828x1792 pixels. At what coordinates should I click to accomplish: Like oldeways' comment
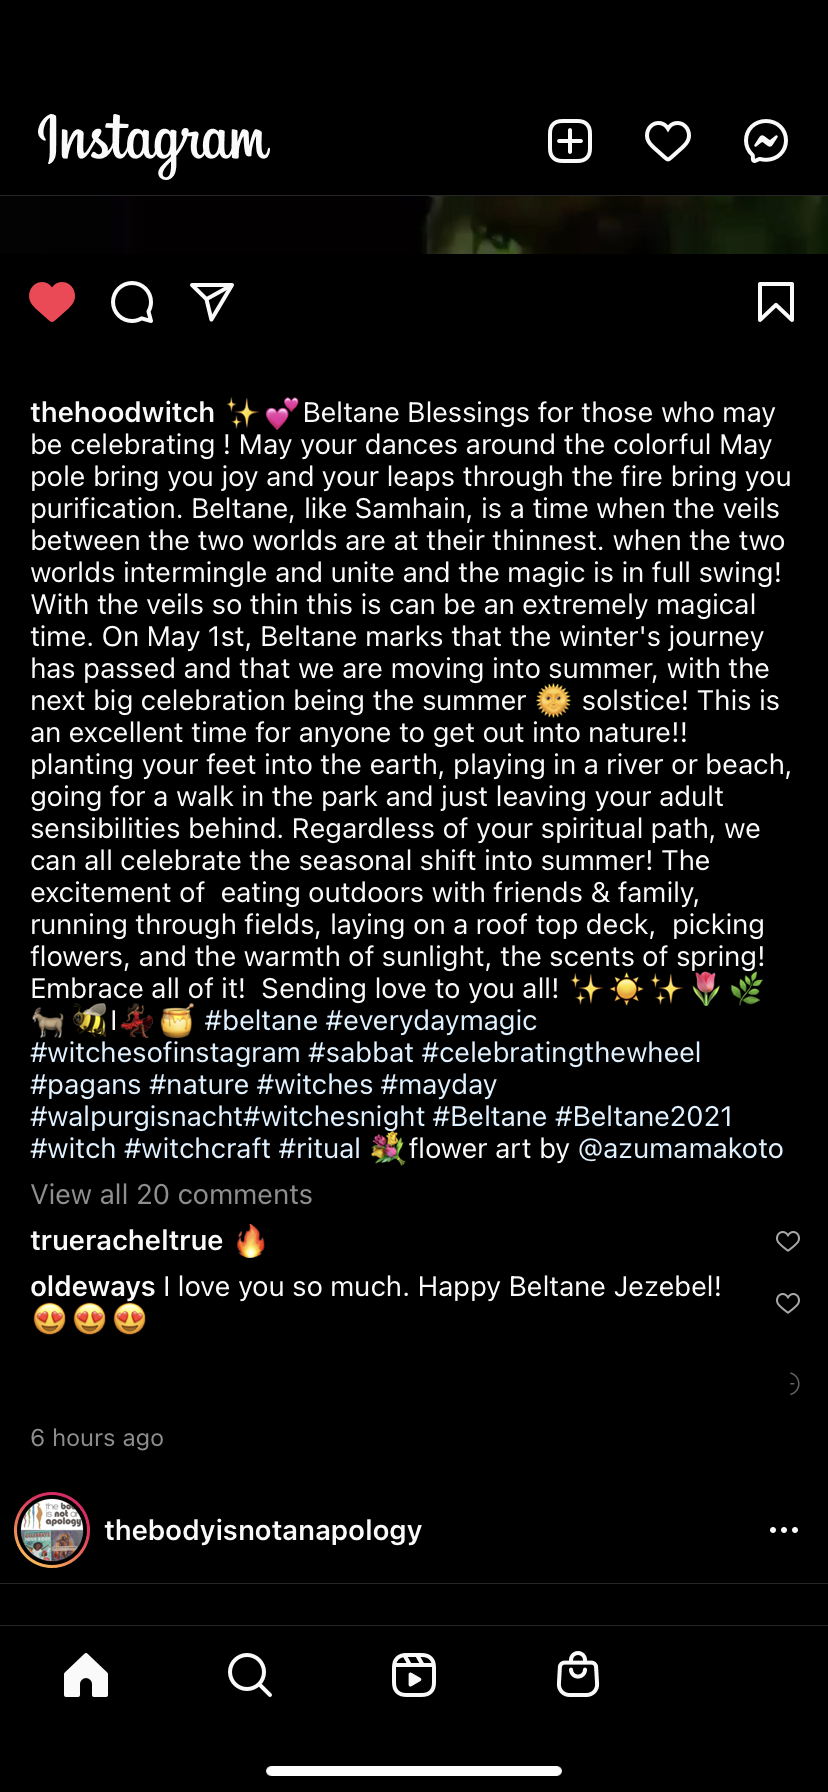click(x=788, y=1303)
